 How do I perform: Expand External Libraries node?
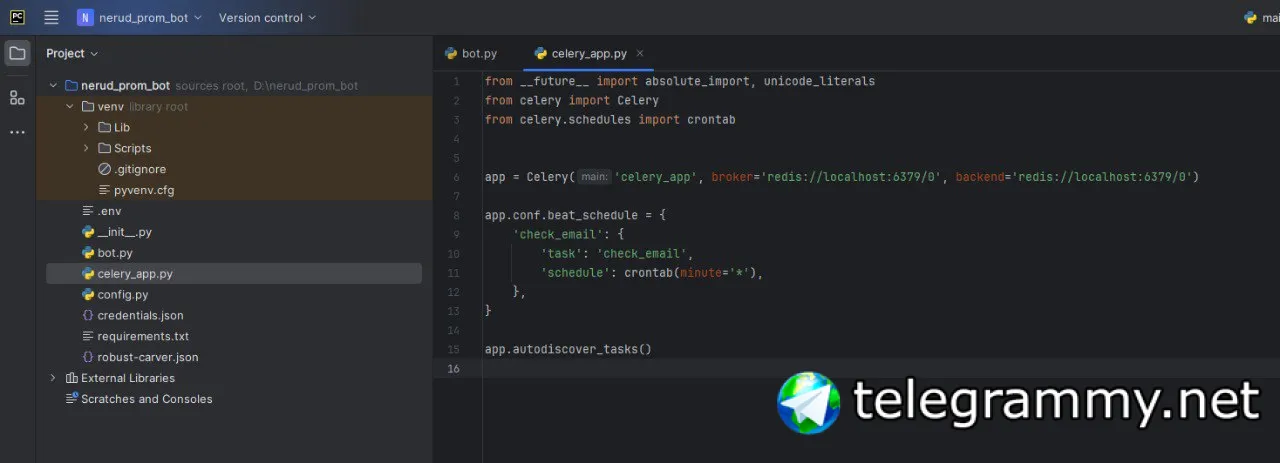(x=53, y=378)
